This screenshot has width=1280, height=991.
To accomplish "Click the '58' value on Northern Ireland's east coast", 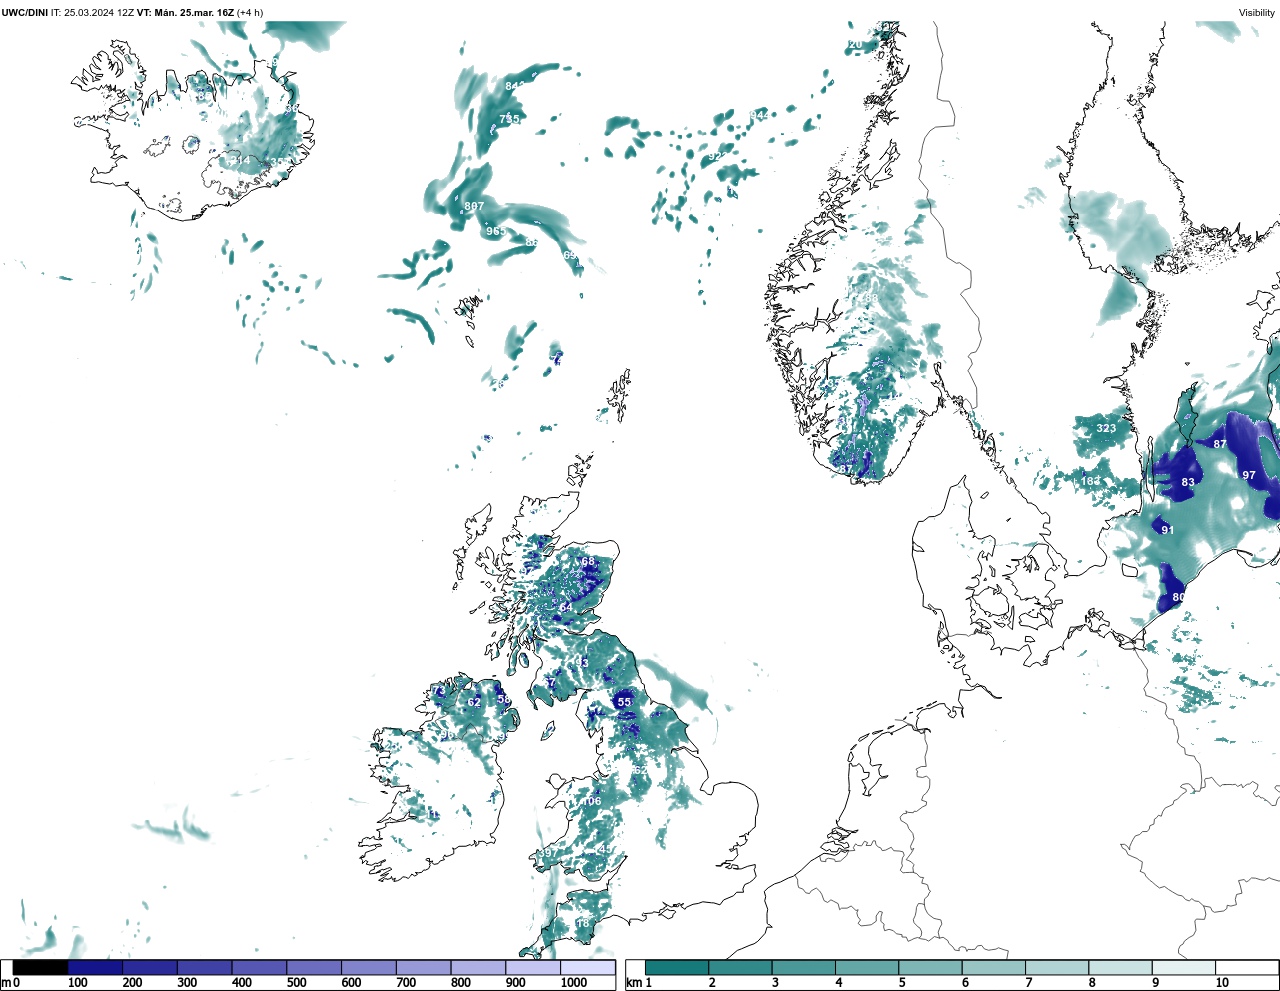I will click(x=503, y=699).
